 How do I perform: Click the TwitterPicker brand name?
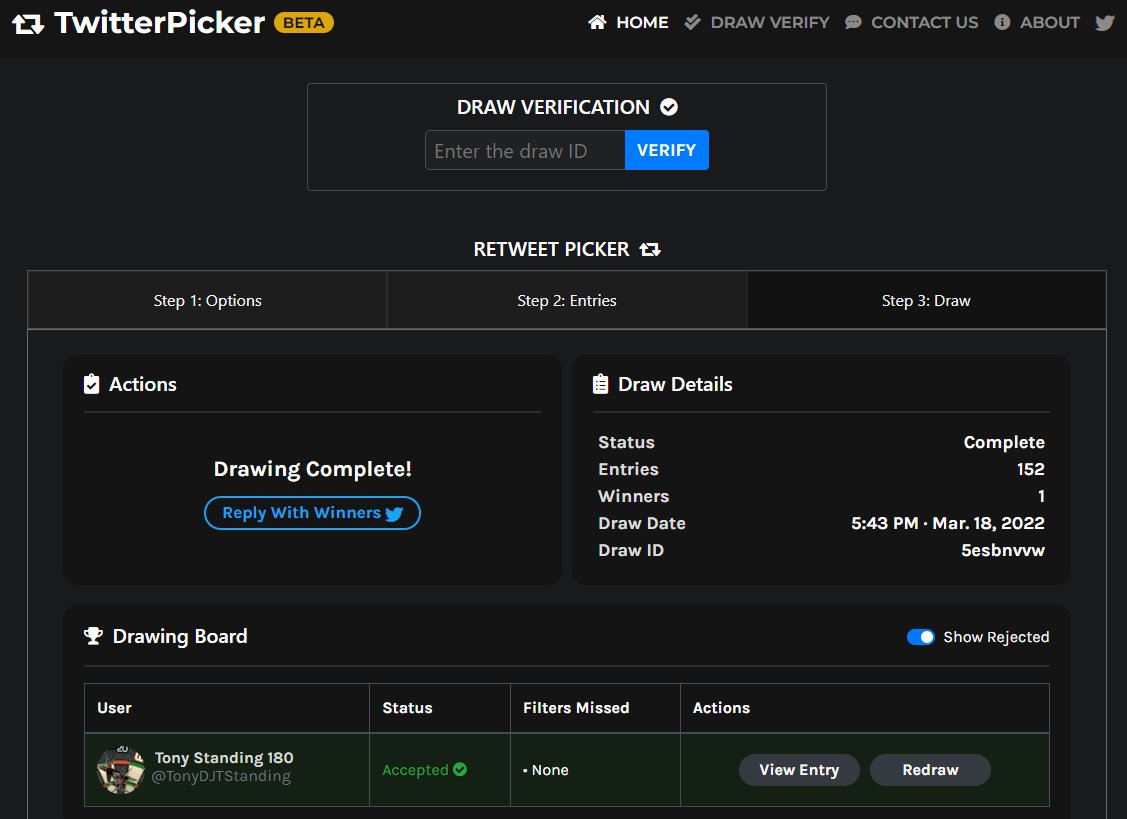coord(160,23)
